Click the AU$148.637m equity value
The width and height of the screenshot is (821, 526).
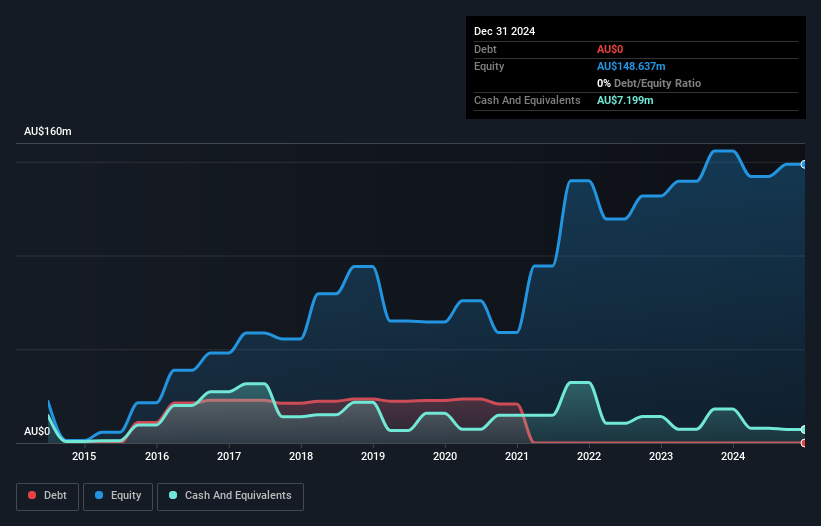pos(631,66)
